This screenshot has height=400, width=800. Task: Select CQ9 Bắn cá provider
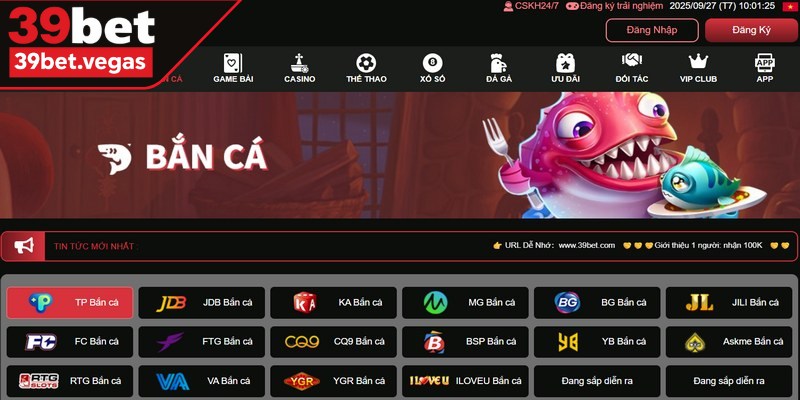coord(333,342)
